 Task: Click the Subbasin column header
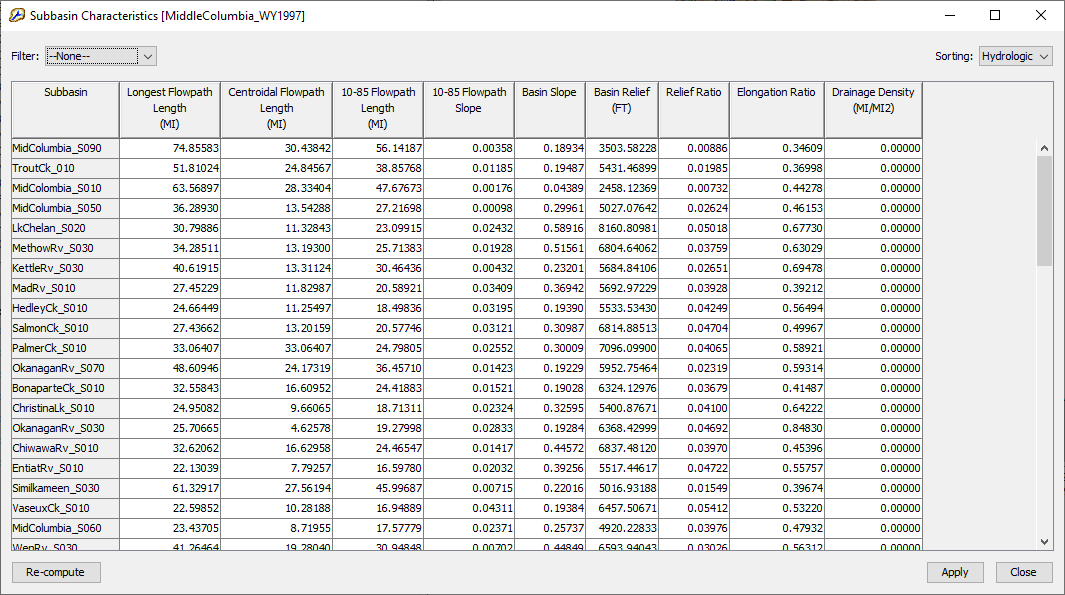coord(65,110)
